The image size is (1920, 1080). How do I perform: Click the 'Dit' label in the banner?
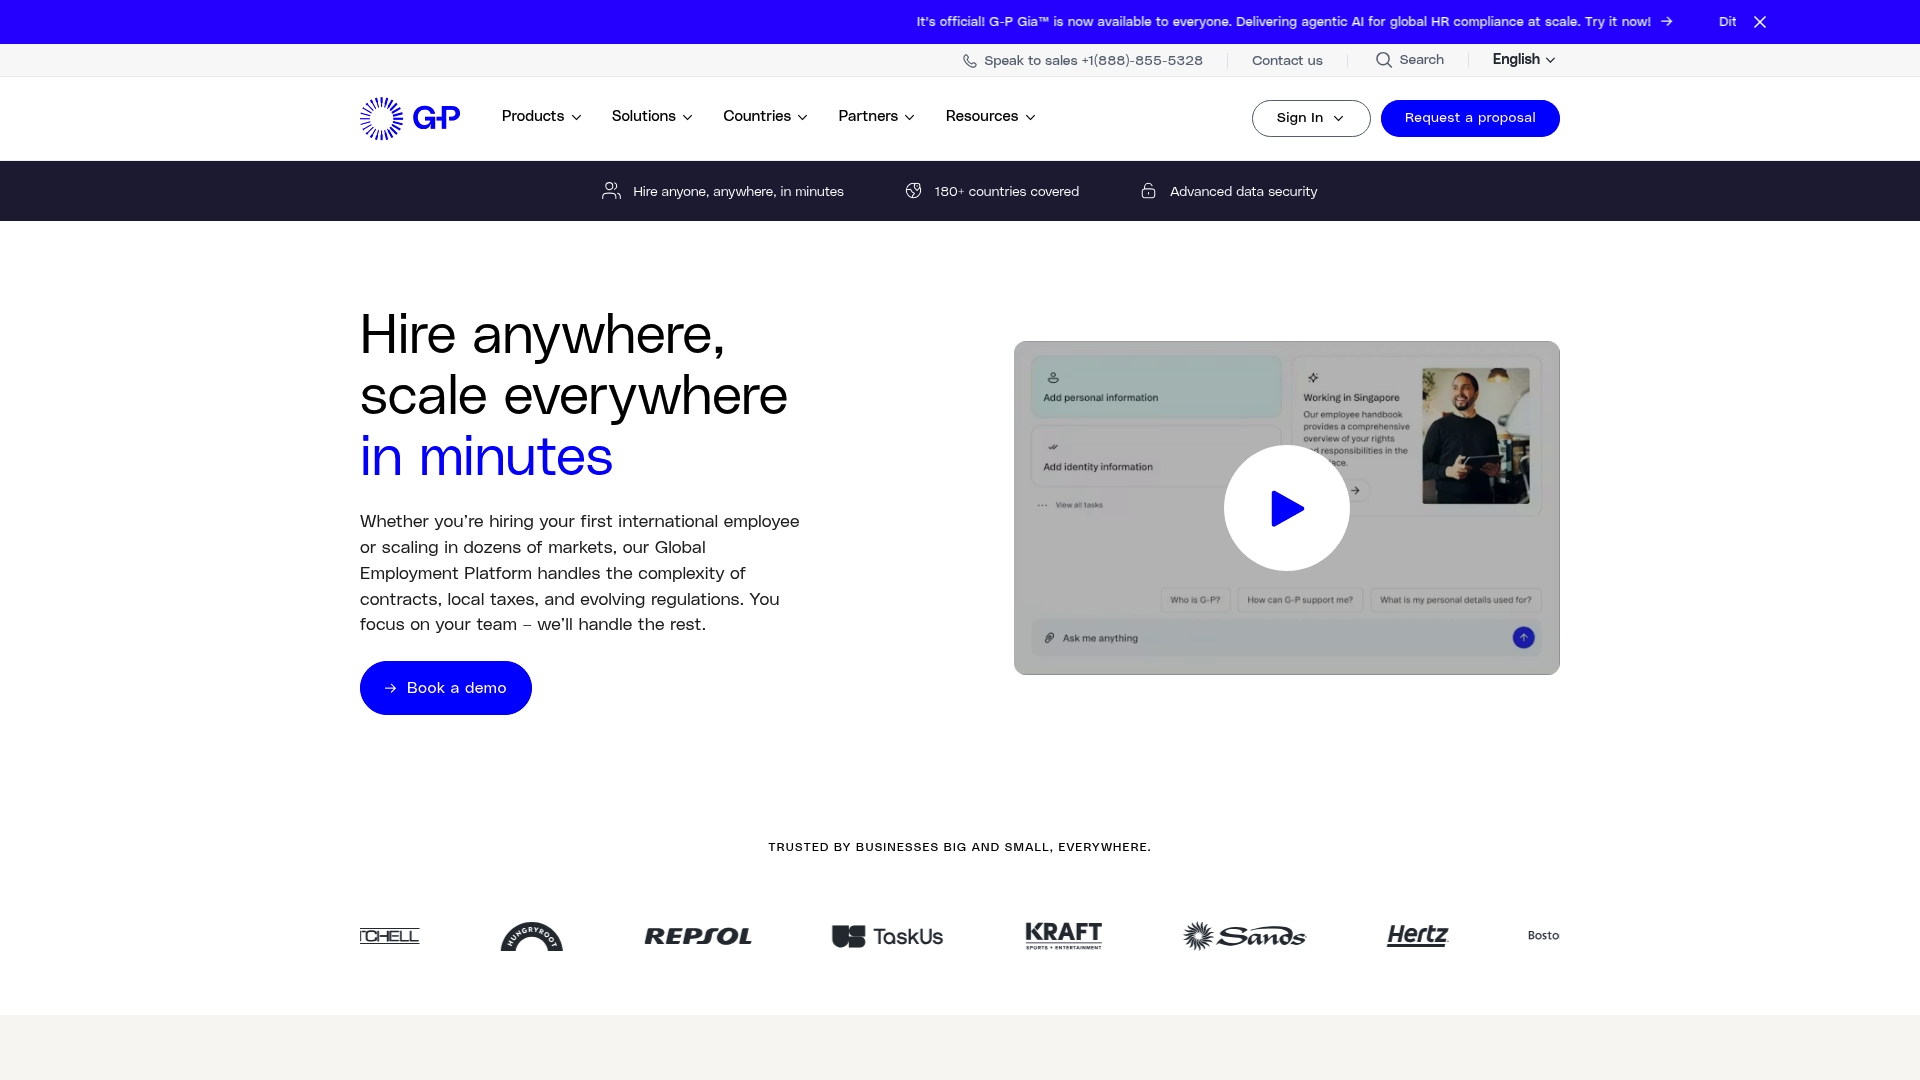click(1727, 22)
